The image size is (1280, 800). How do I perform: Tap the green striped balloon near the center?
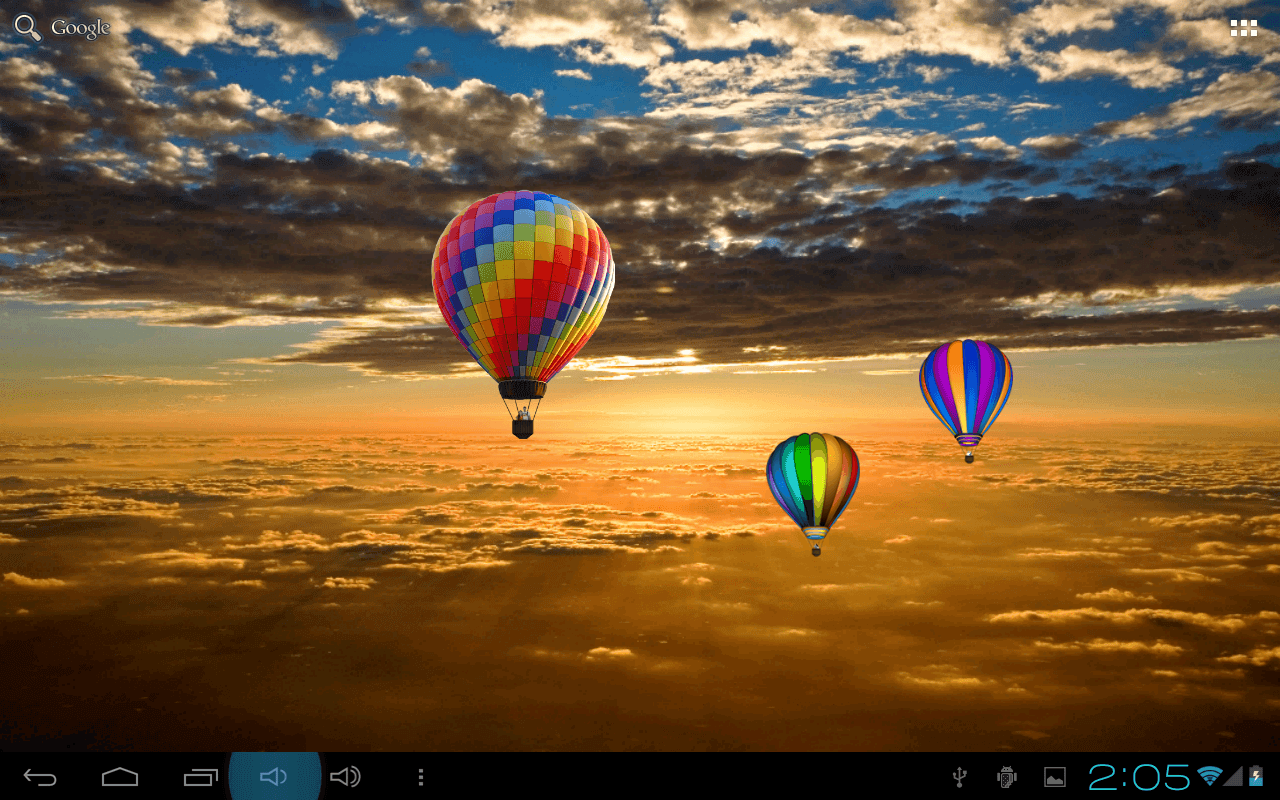point(815,480)
